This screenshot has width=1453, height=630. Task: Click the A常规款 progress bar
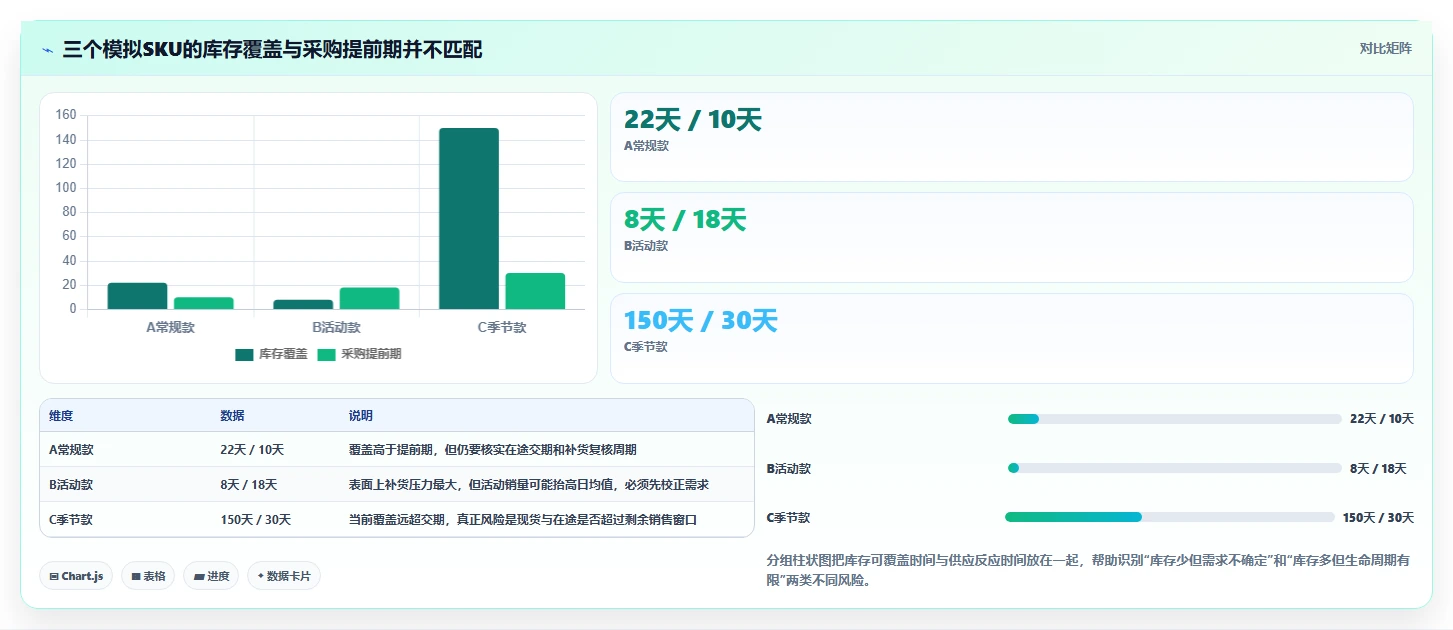(1174, 419)
